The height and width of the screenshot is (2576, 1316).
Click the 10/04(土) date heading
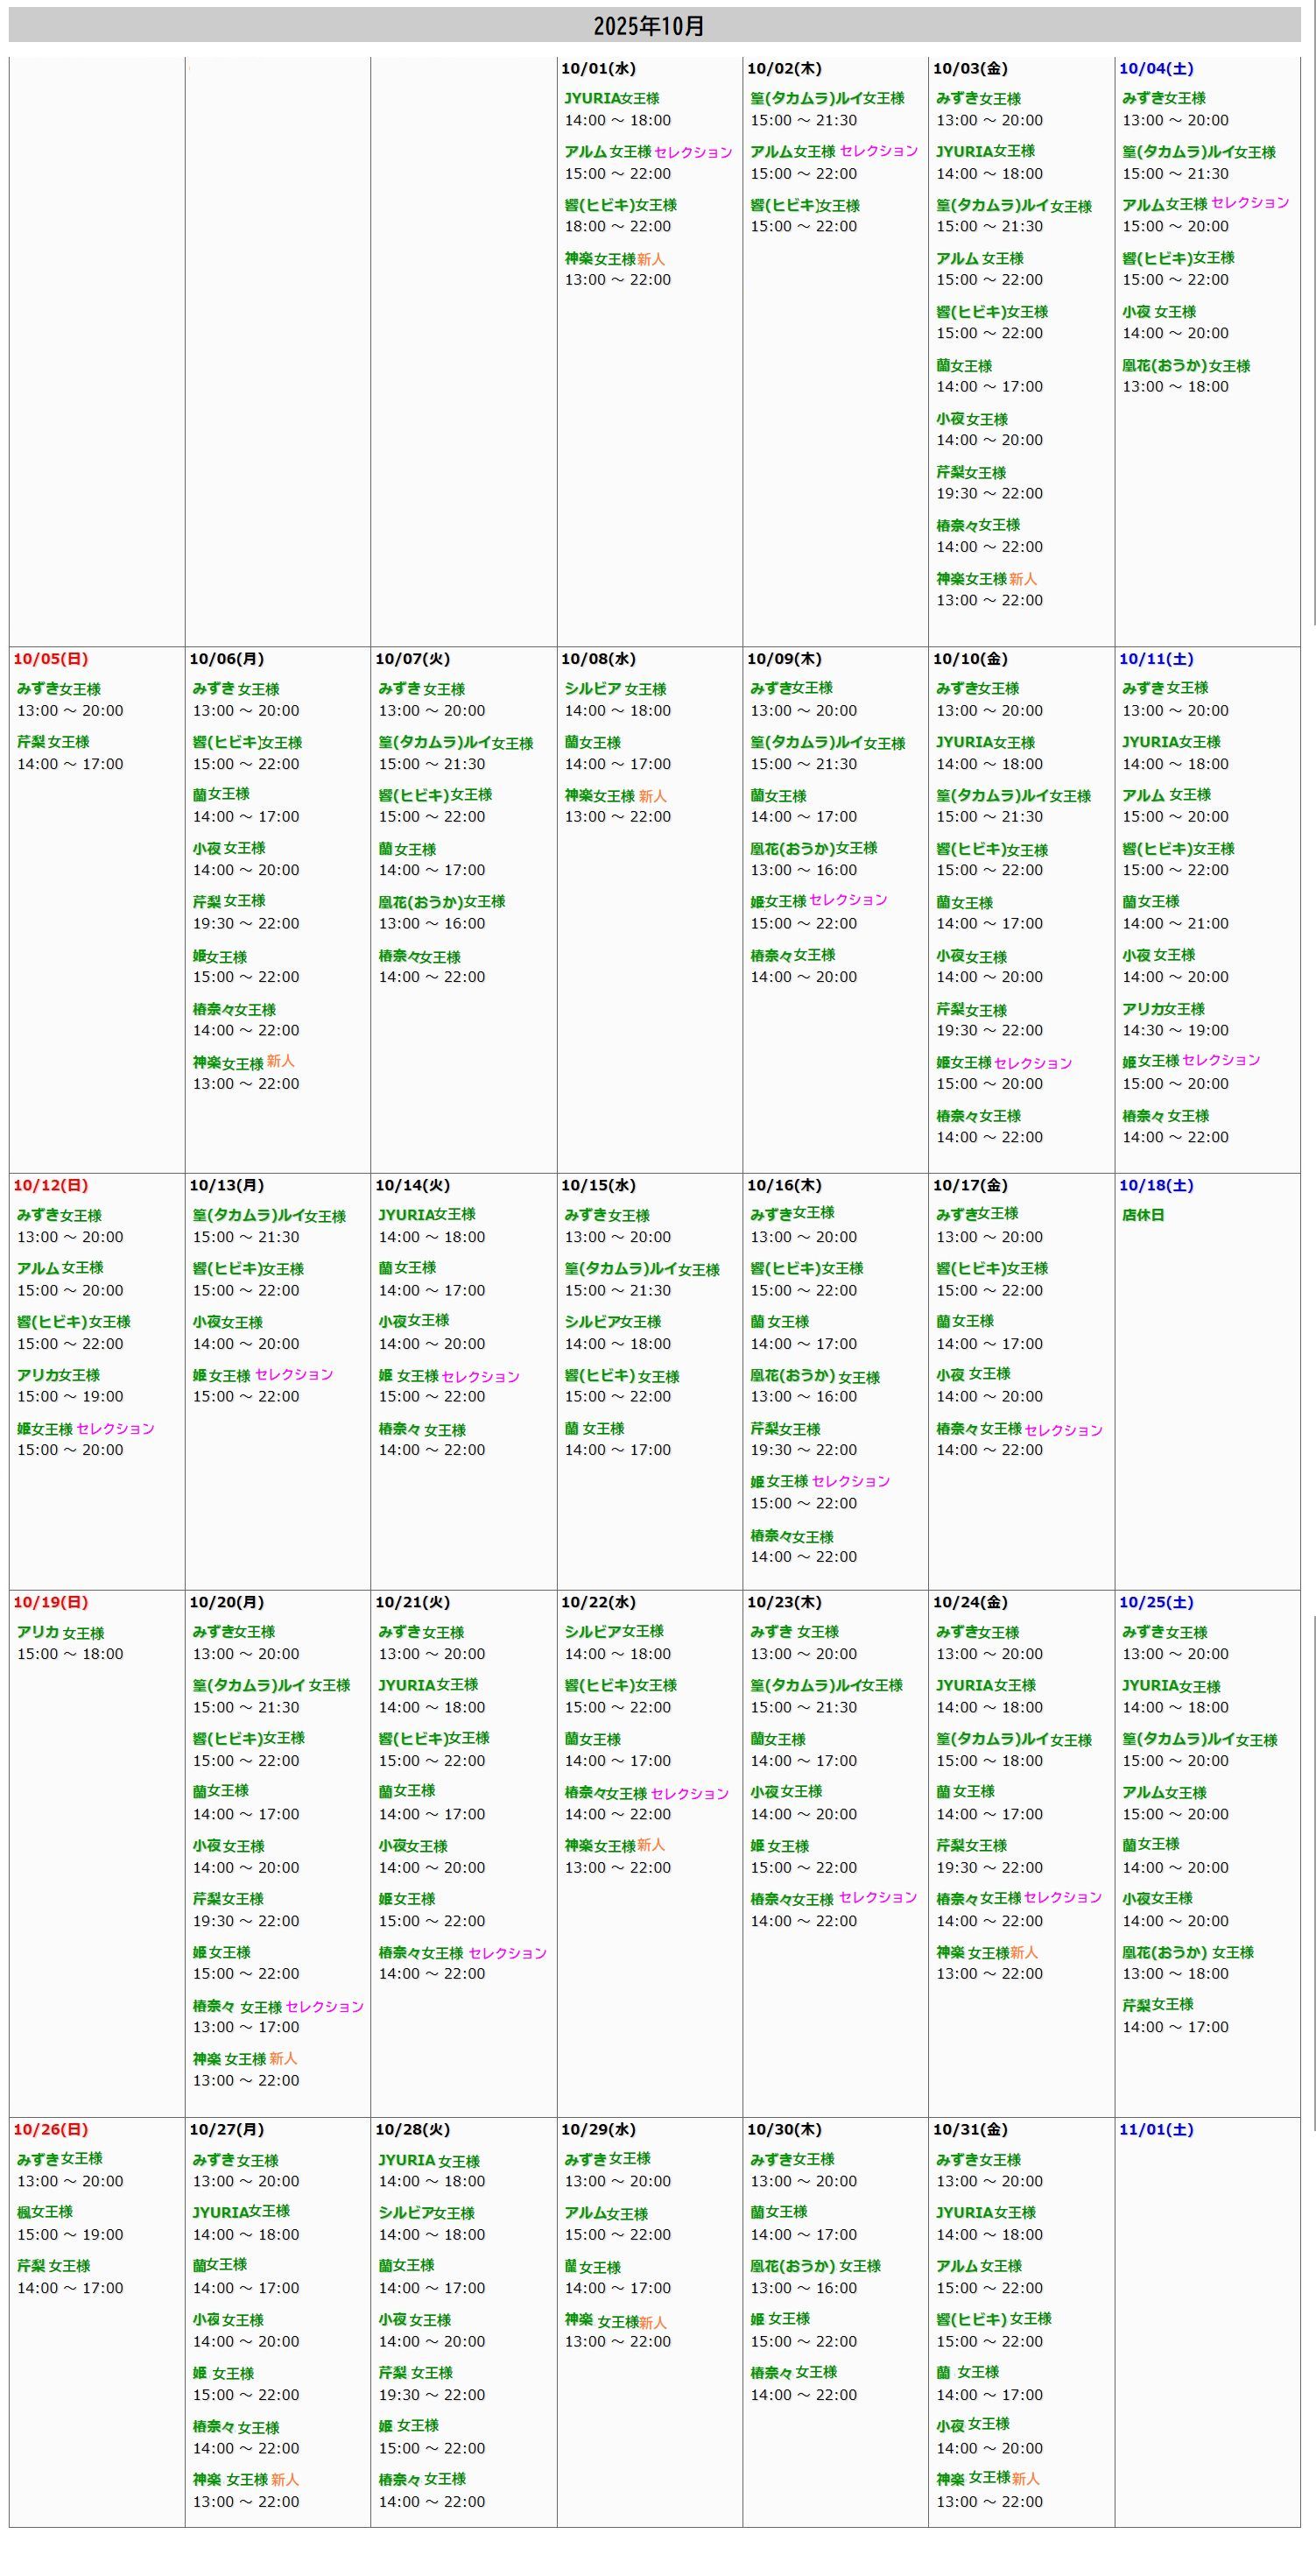(x=1155, y=69)
